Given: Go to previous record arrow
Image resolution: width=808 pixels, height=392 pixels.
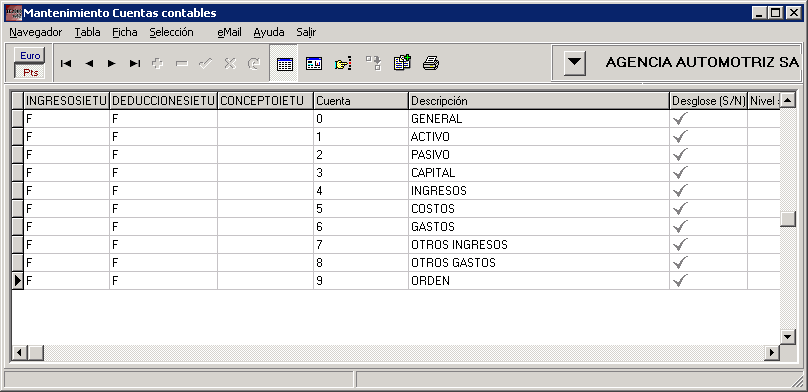Looking at the screenshot, I should point(89,63).
